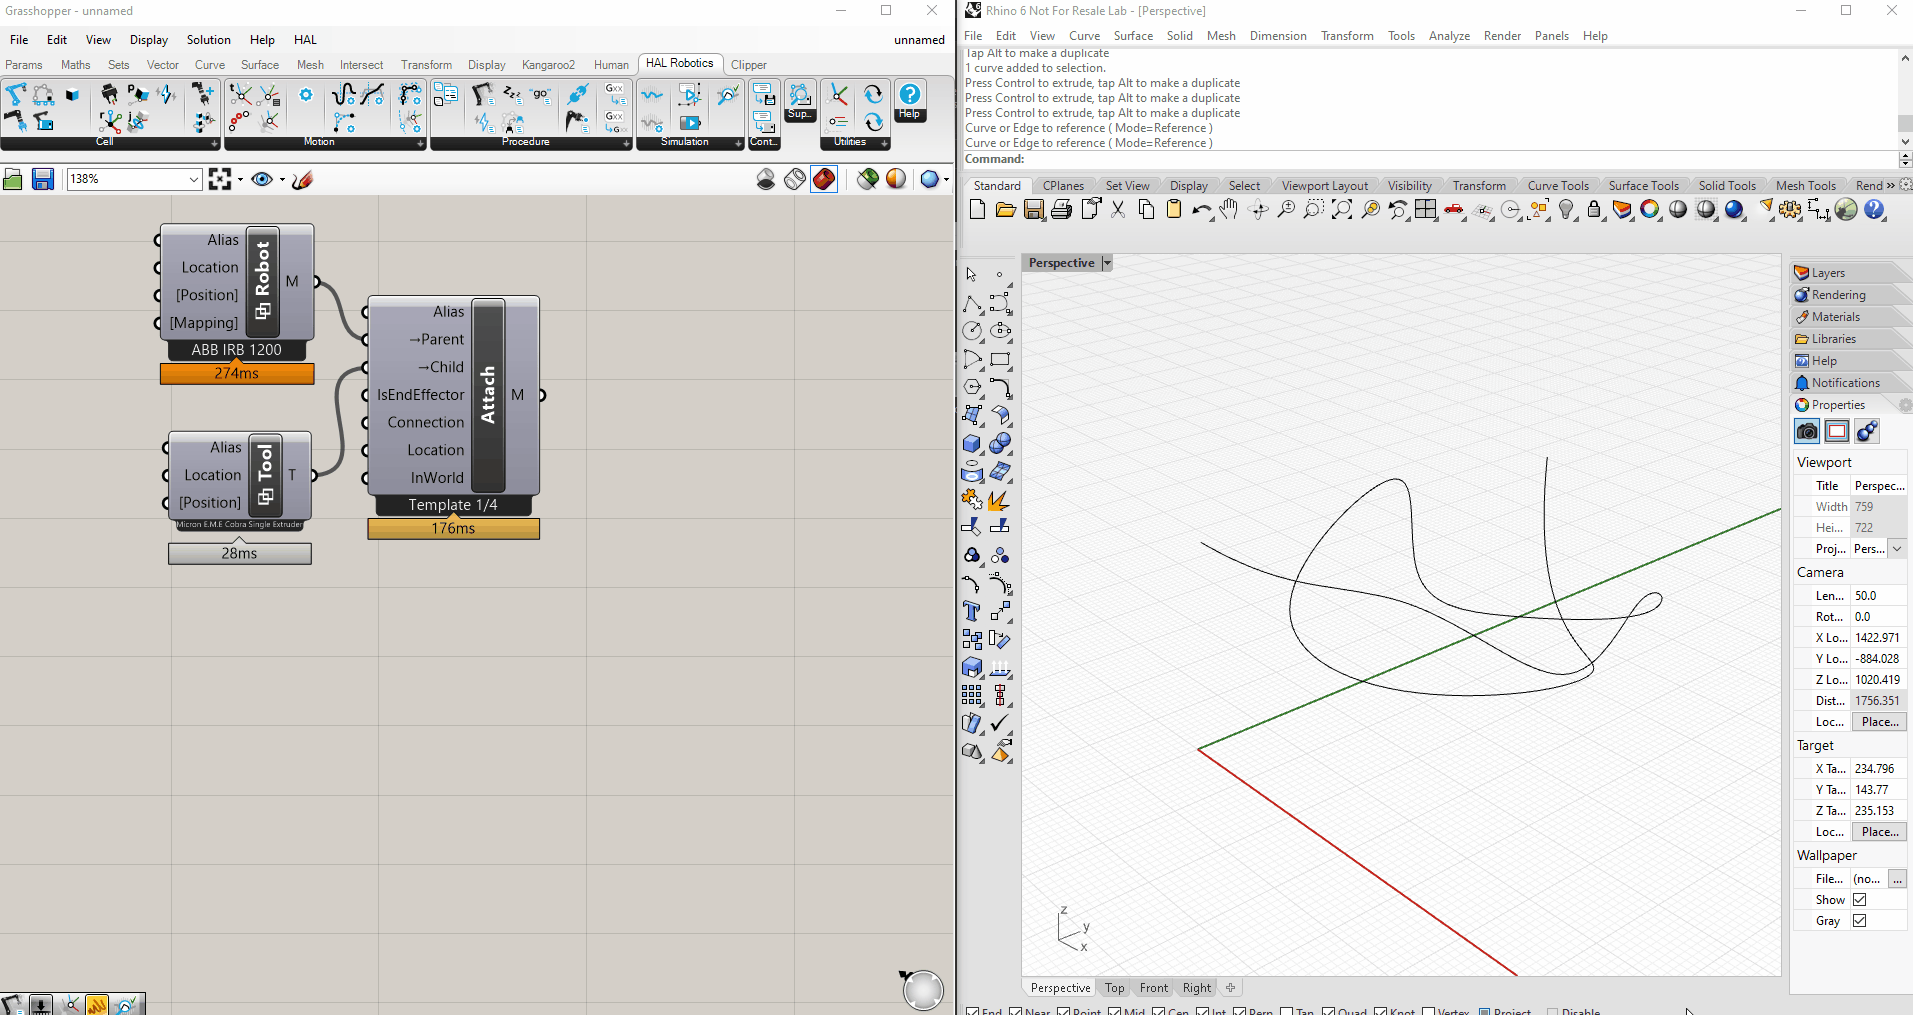Expand the Utilities panel with its plus arrow

[885, 143]
